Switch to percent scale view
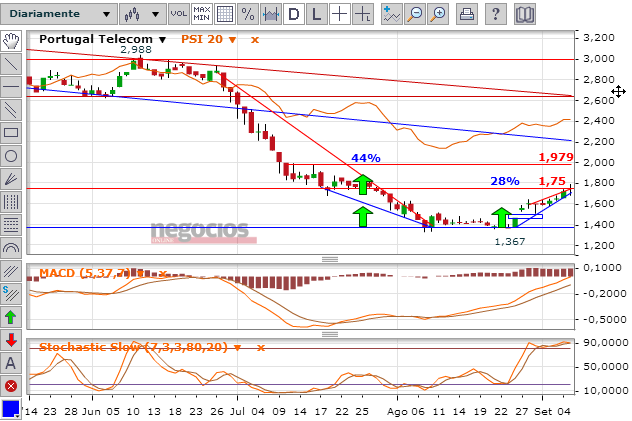The width and height of the screenshot is (632, 421). (248, 14)
